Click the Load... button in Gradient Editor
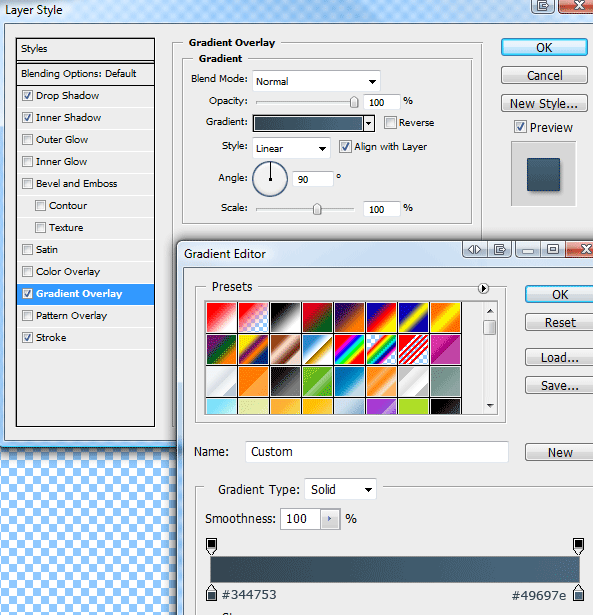This screenshot has width=593, height=615. point(560,358)
